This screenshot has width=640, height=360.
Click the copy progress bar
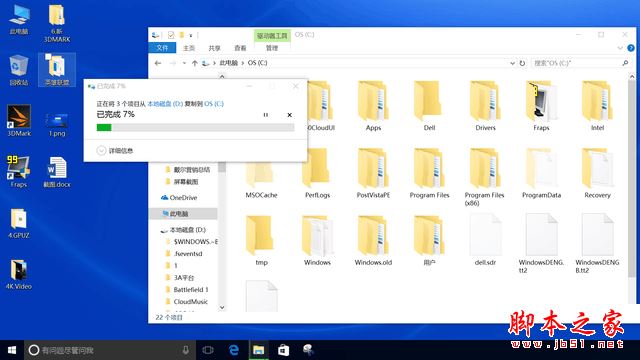pyautogui.click(x=195, y=127)
